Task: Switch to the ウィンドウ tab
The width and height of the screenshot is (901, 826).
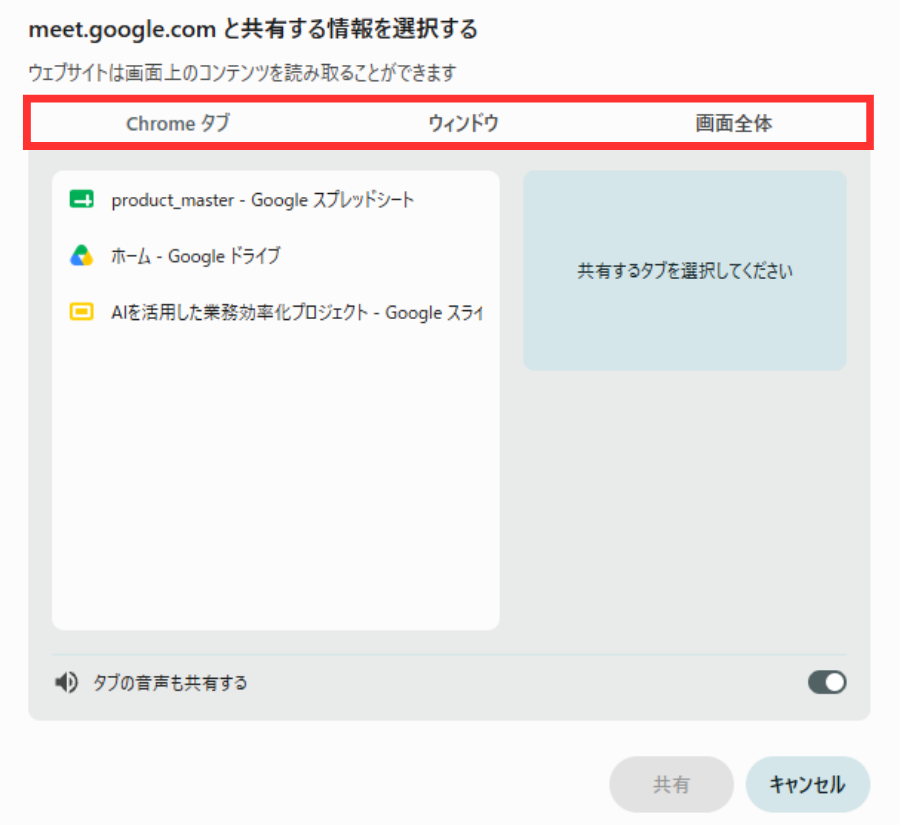Action: pyautogui.click(x=463, y=123)
